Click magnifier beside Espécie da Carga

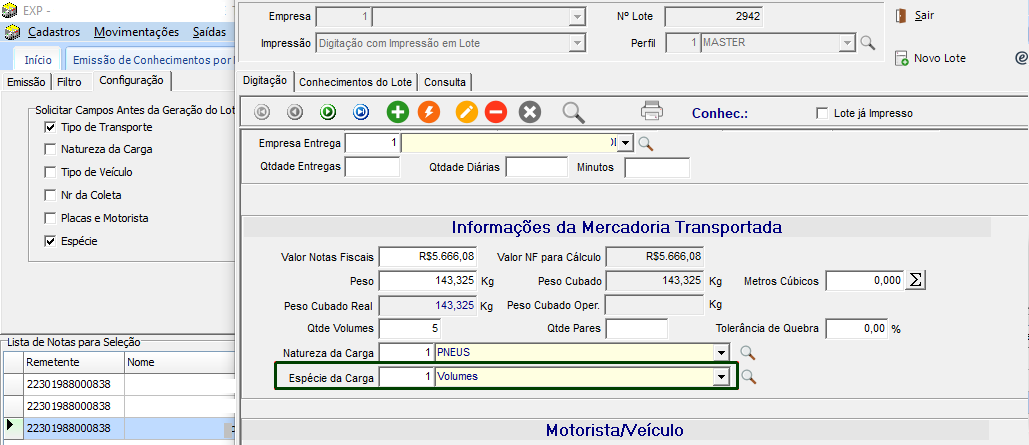pyautogui.click(x=748, y=377)
